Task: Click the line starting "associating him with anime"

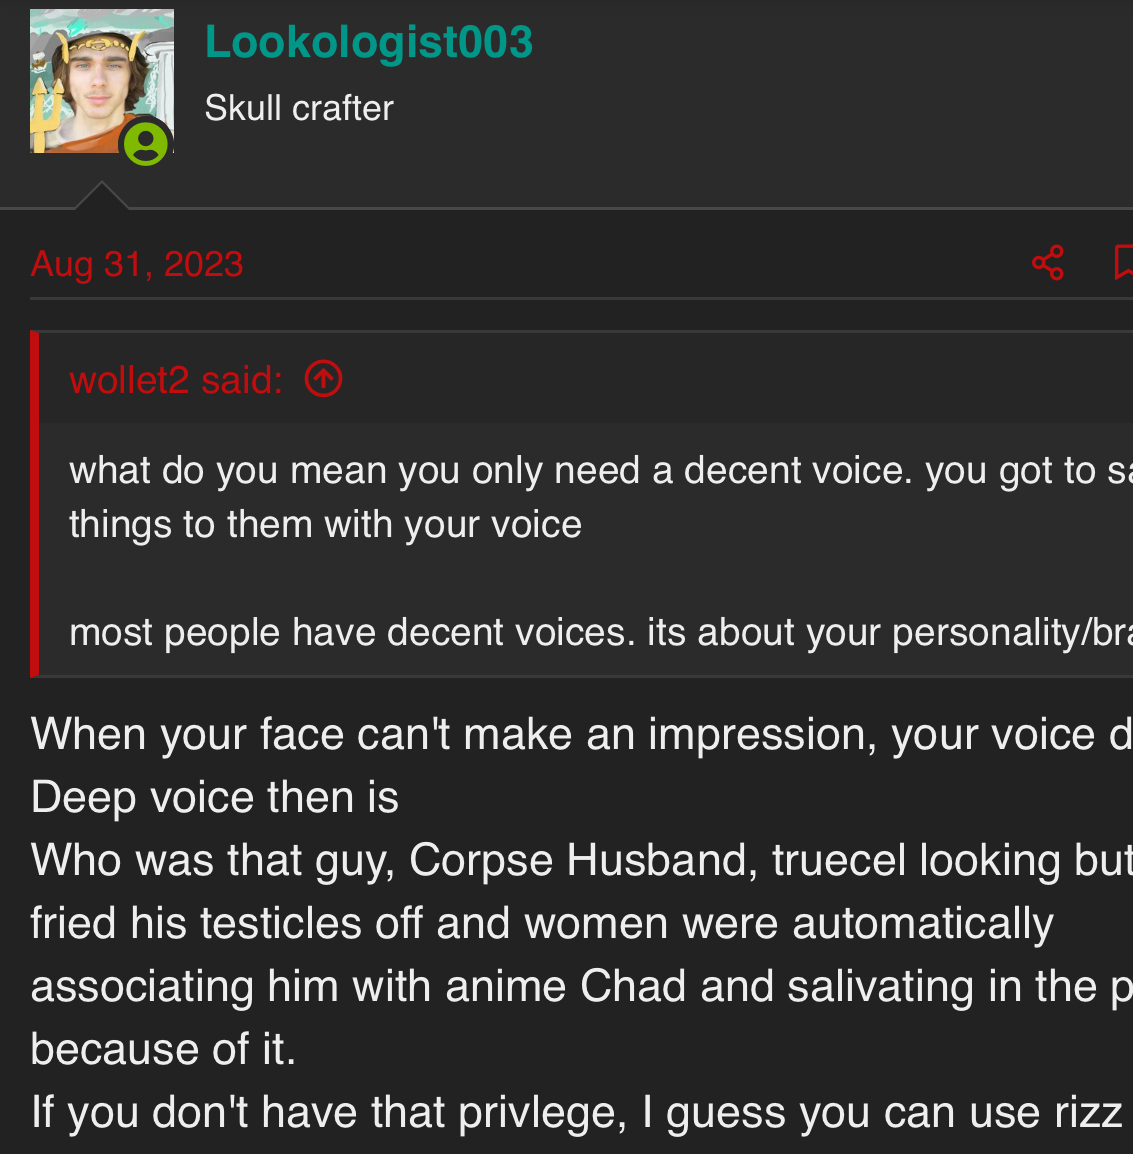Action: [580, 986]
